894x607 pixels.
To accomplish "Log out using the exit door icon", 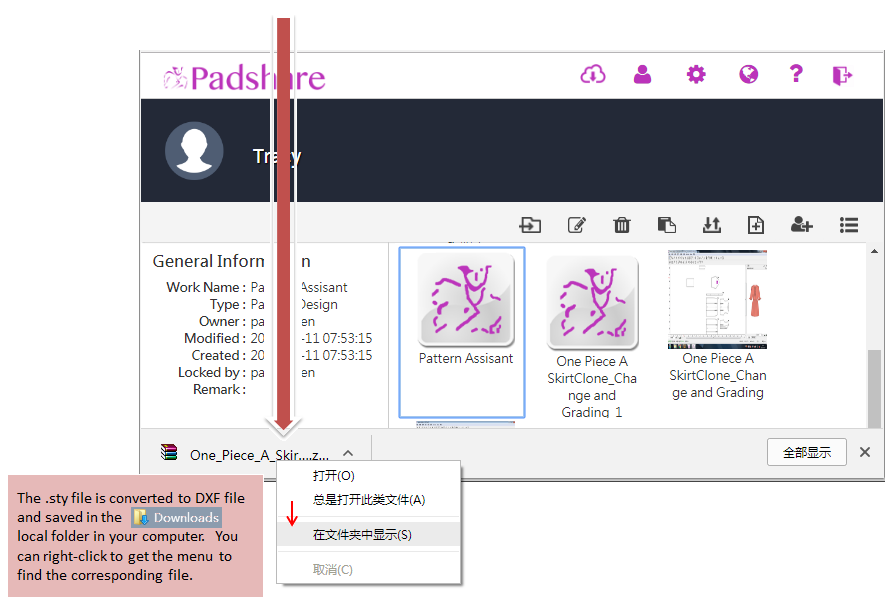I will click(842, 75).
